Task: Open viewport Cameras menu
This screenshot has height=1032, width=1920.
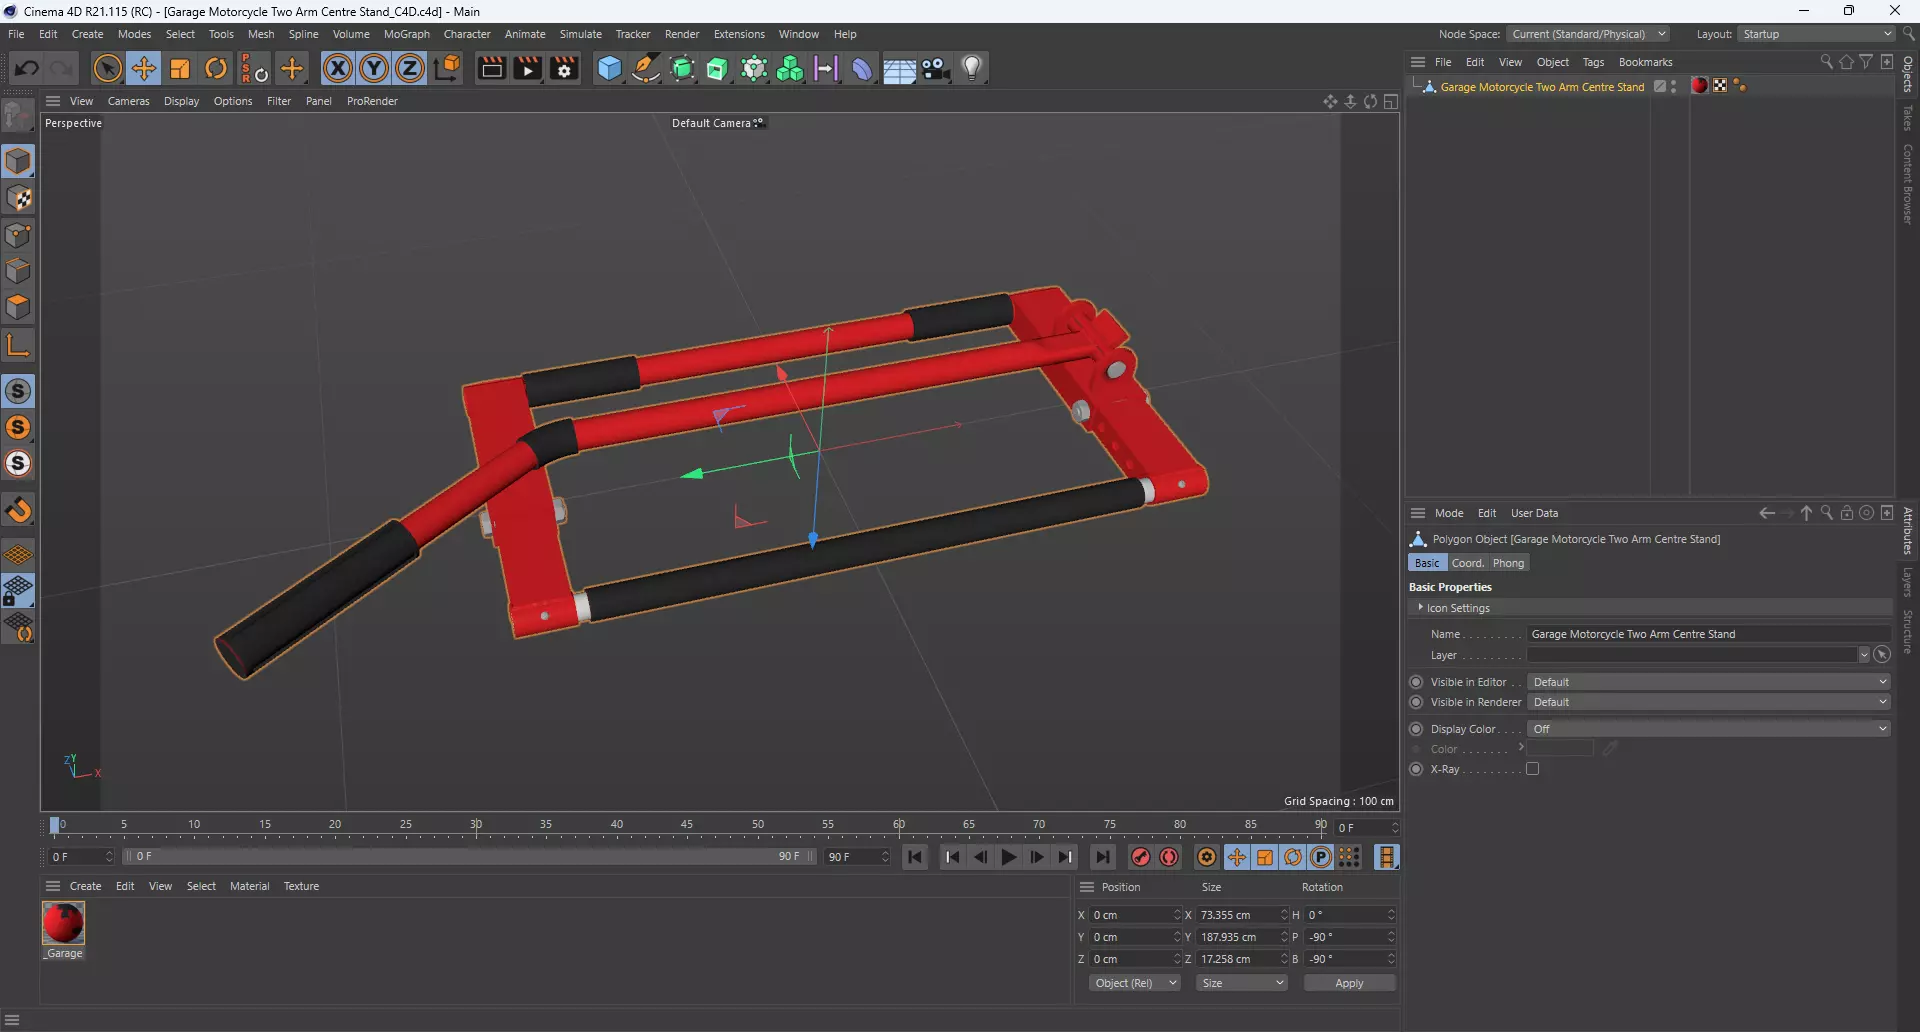Action: [128, 101]
